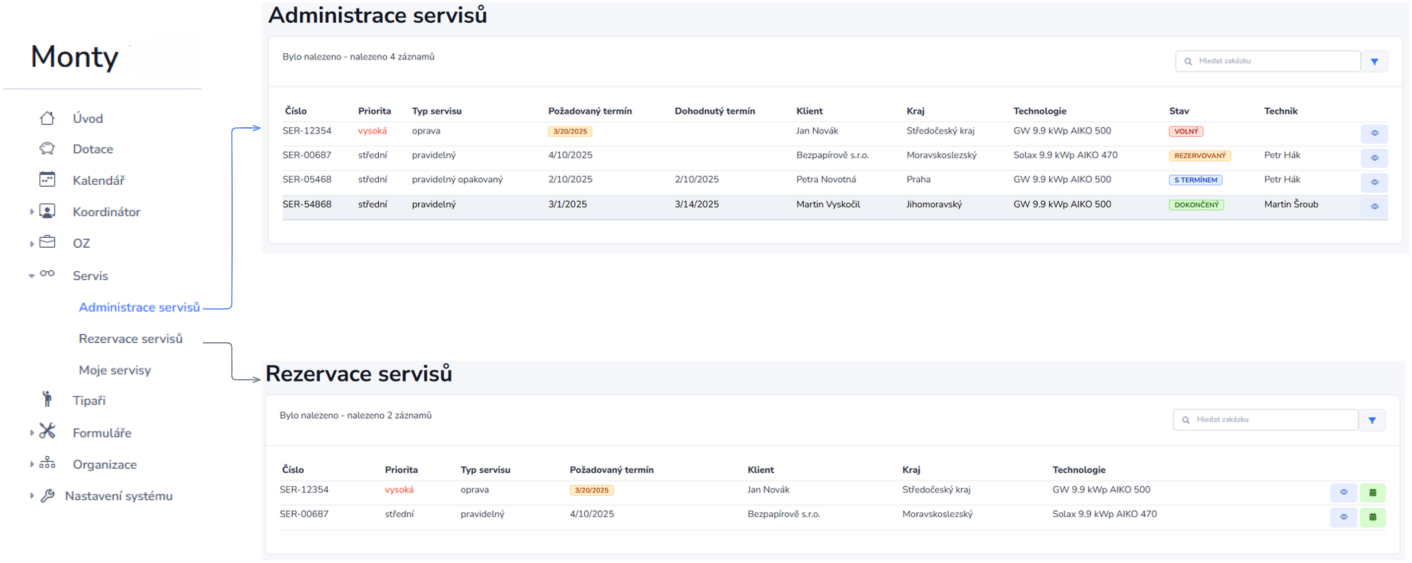The height and width of the screenshot is (563, 1412).
Task: Open Kalendář via its calendar icon
Action: click(47, 180)
